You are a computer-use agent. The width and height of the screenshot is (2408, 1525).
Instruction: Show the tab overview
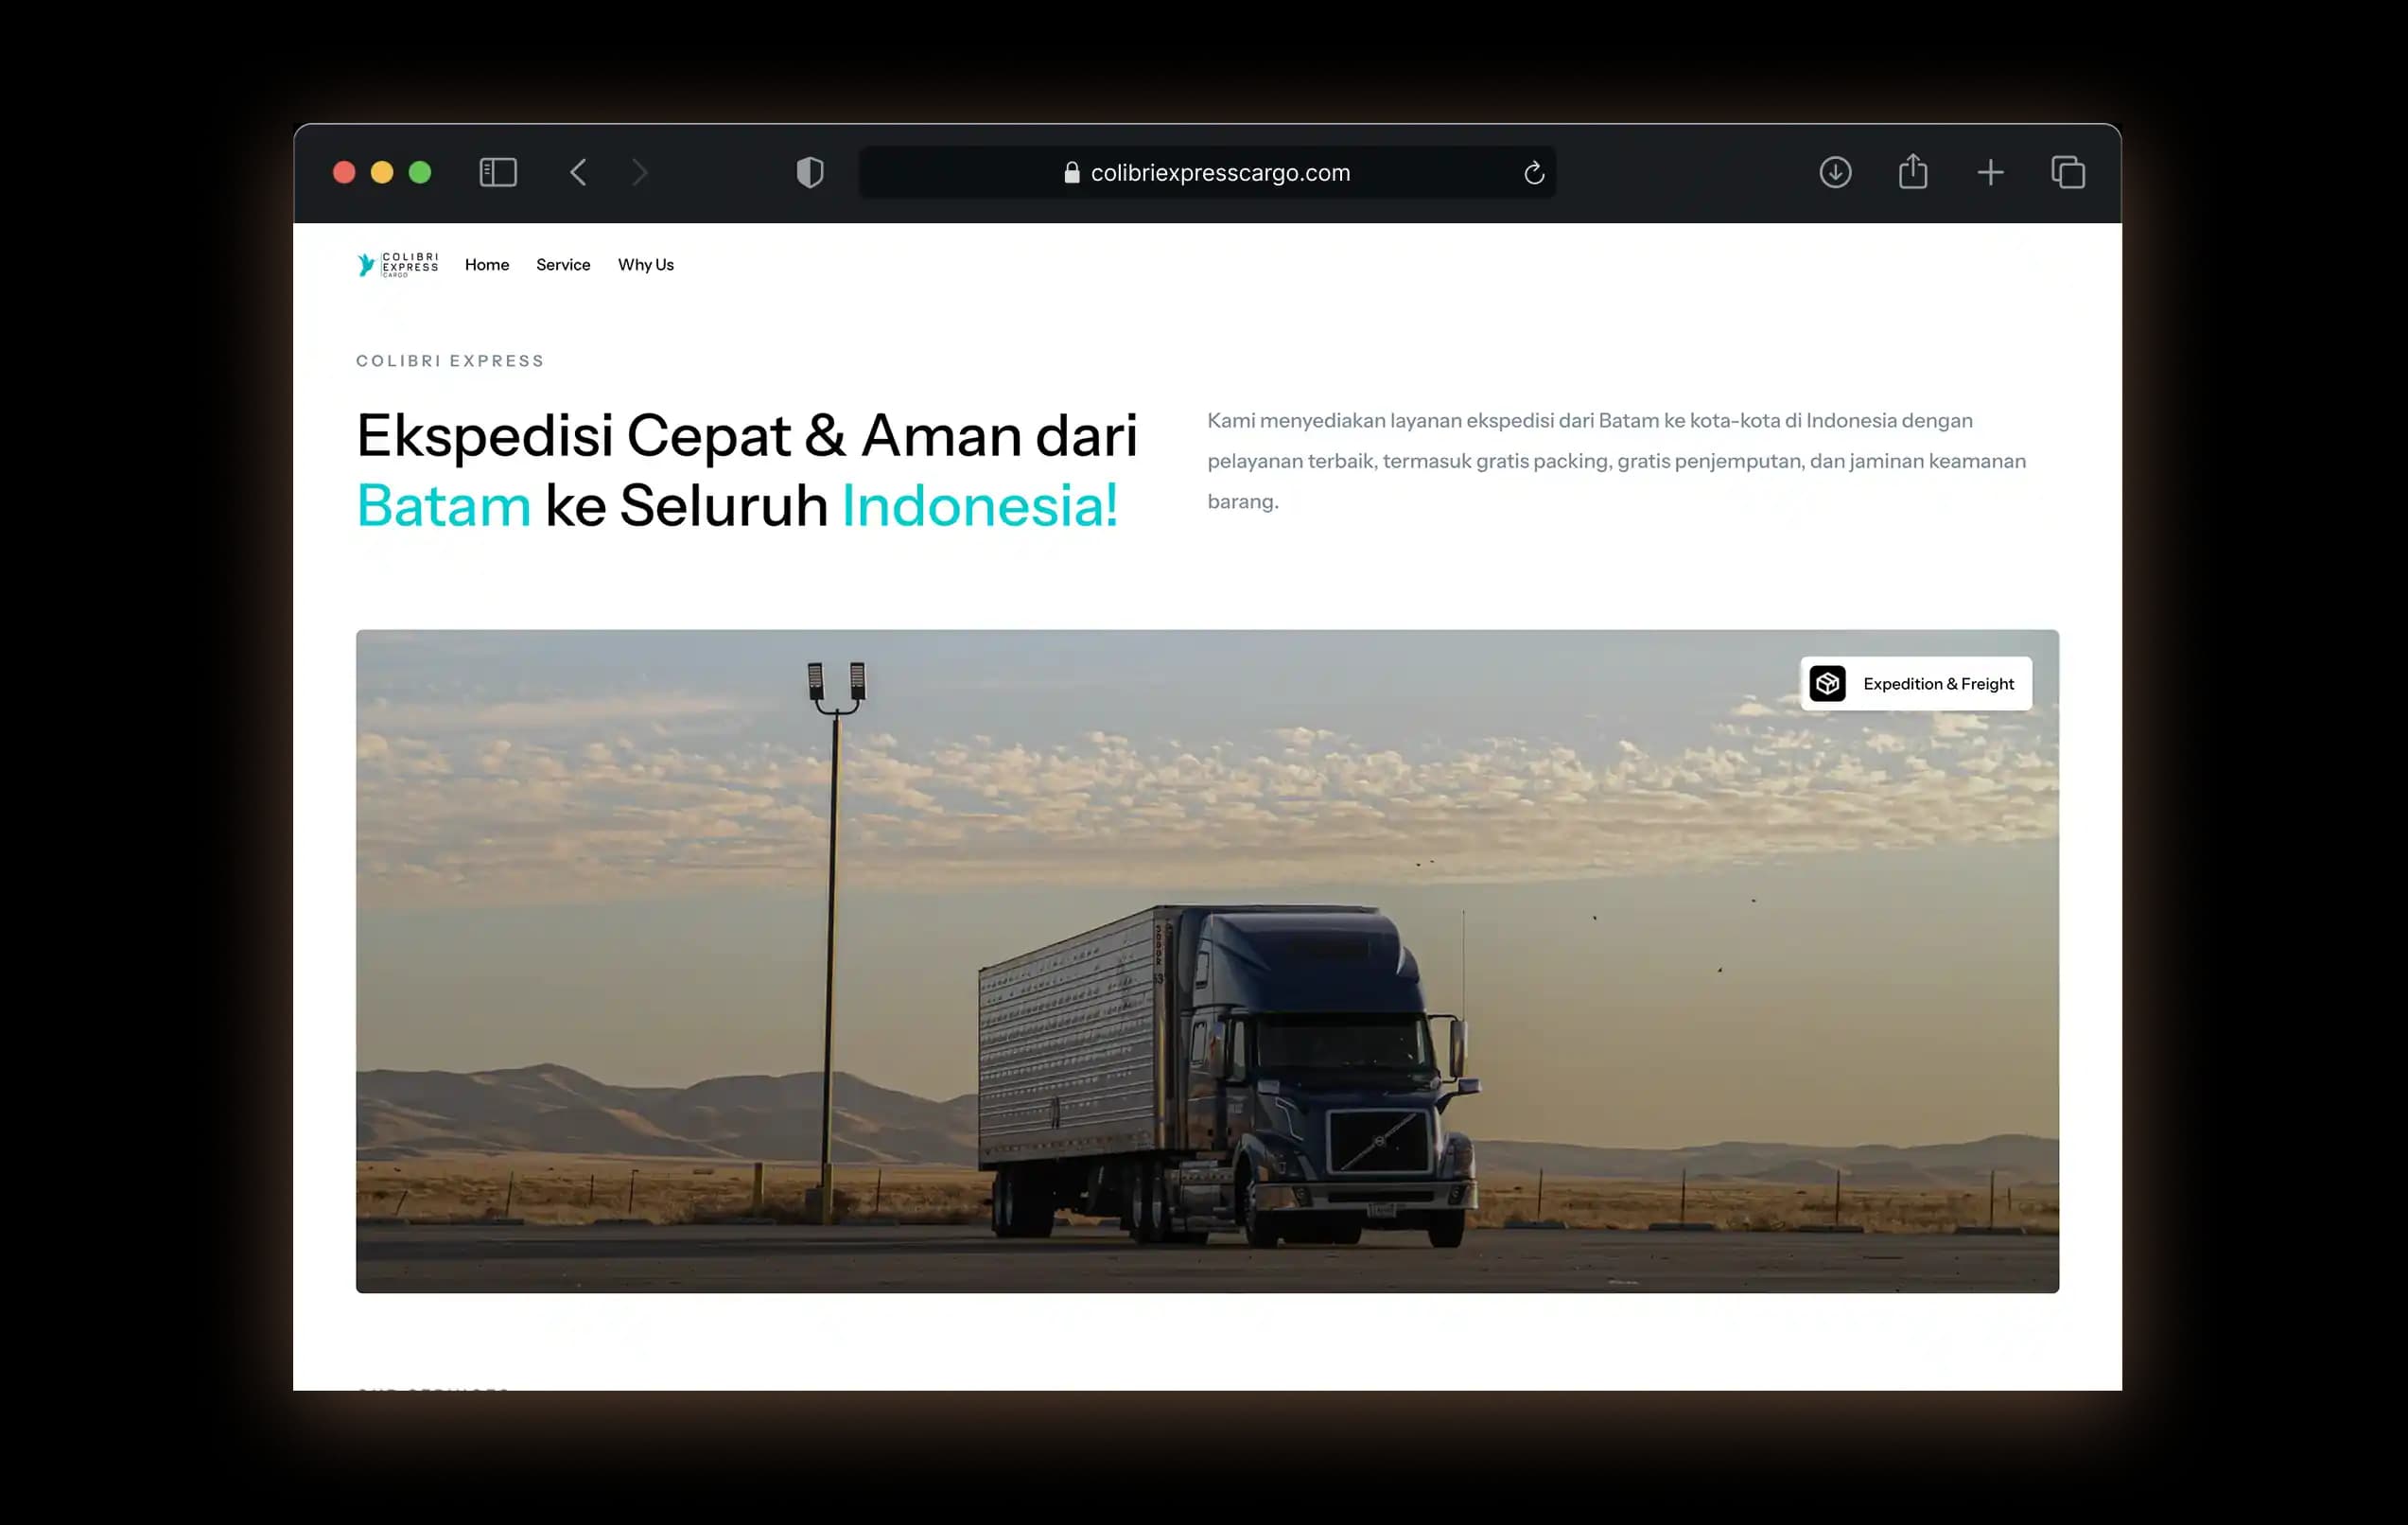click(2068, 172)
